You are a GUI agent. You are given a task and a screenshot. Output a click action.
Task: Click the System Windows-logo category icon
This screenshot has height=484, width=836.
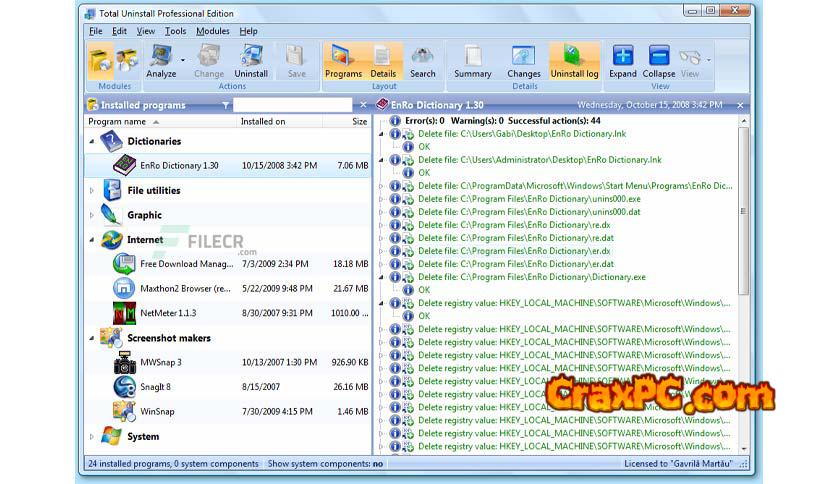(111, 437)
